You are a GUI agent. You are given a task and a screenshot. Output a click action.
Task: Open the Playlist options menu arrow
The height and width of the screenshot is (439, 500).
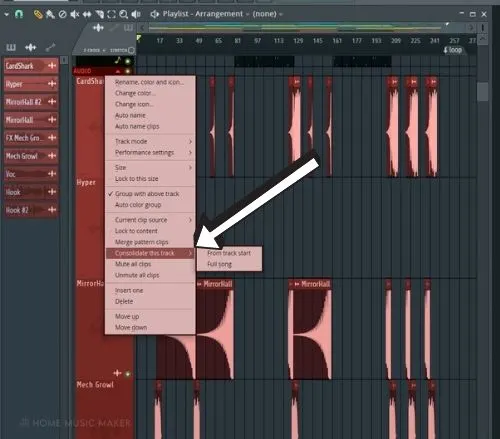pyautogui.click(x=6, y=14)
